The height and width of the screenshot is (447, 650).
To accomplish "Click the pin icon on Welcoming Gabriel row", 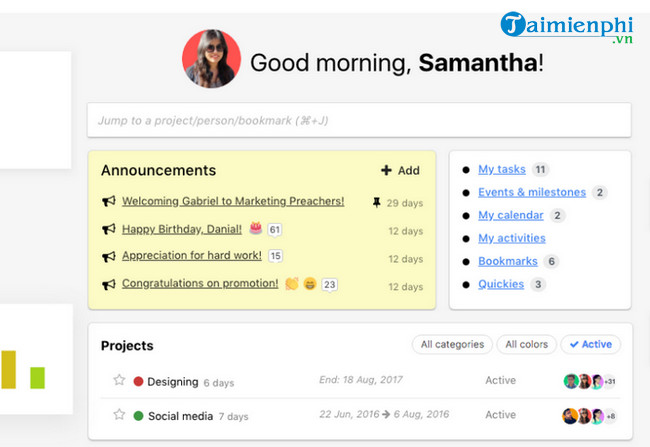I will pos(376,202).
